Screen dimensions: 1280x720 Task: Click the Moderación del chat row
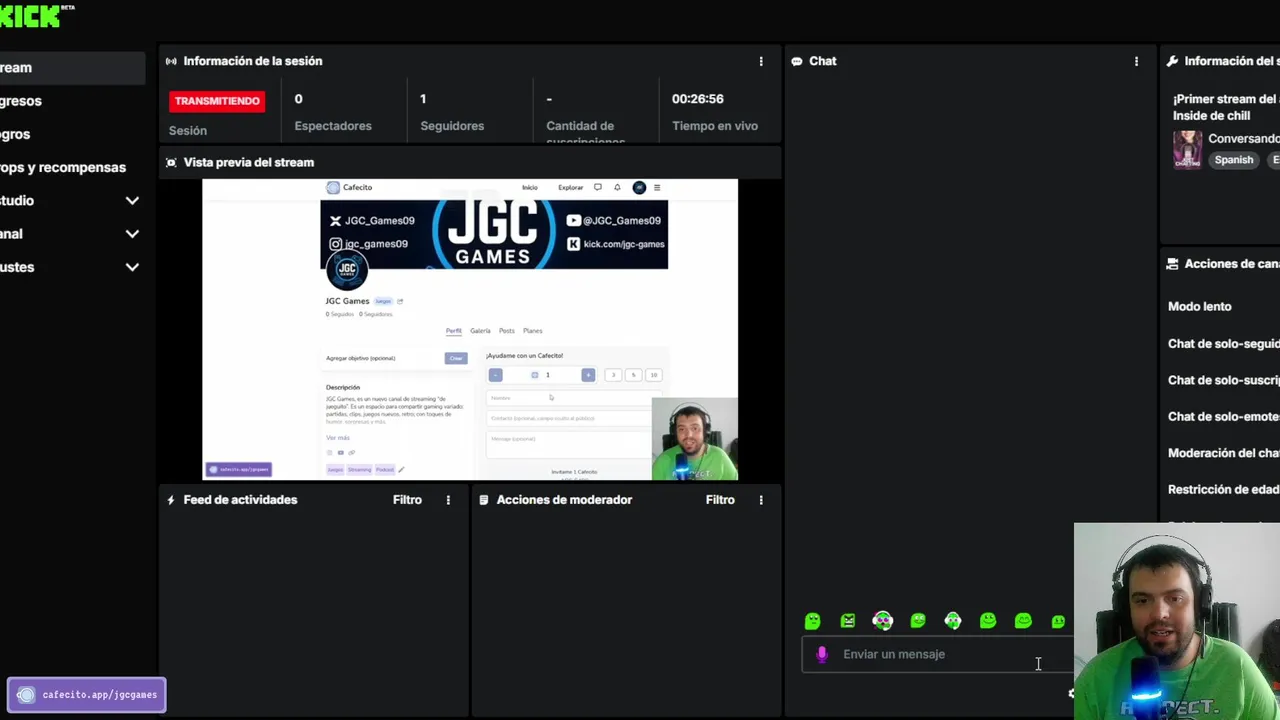1224,453
